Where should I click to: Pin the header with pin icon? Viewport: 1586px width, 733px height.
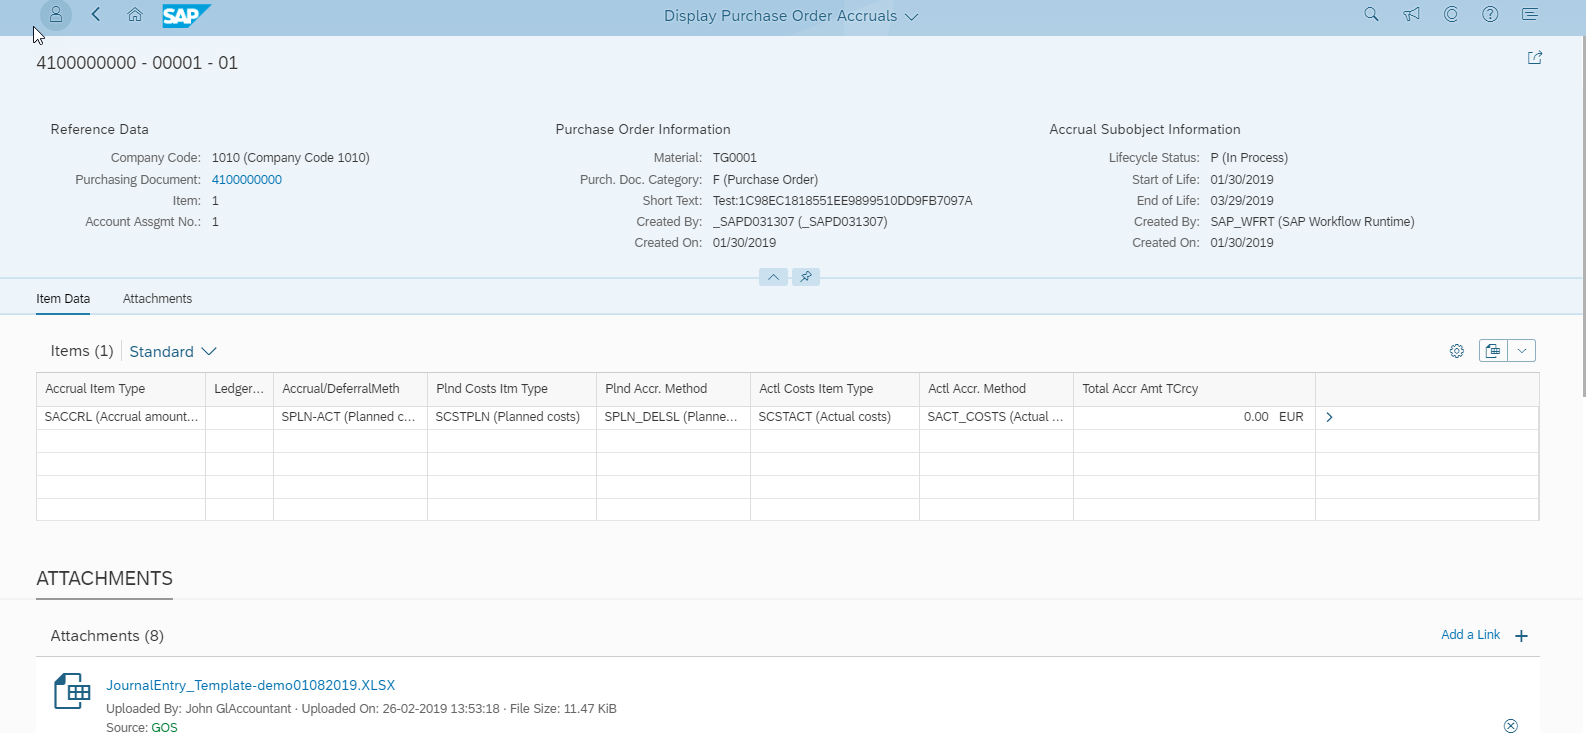(x=806, y=277)
